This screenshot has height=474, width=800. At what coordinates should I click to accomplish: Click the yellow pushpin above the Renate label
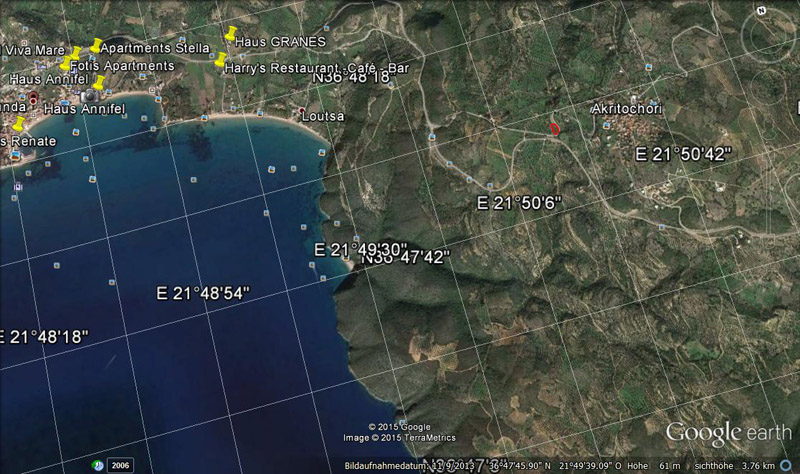[x=18, y=124]
